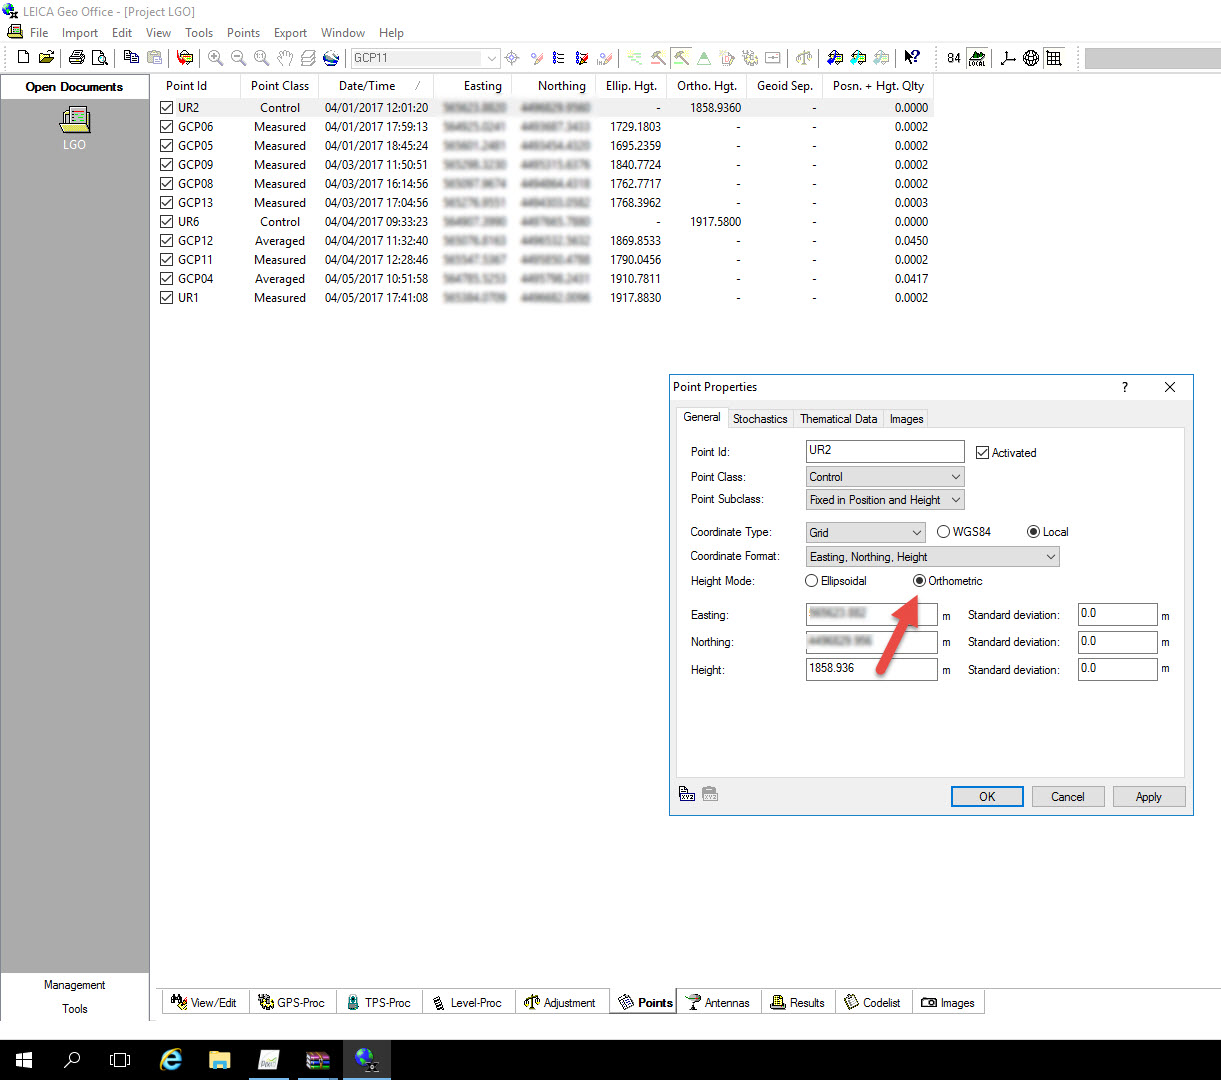1221x1080 pixels.
Task: Choose the WGS84 radio button
Action: [x=943, y=532]
